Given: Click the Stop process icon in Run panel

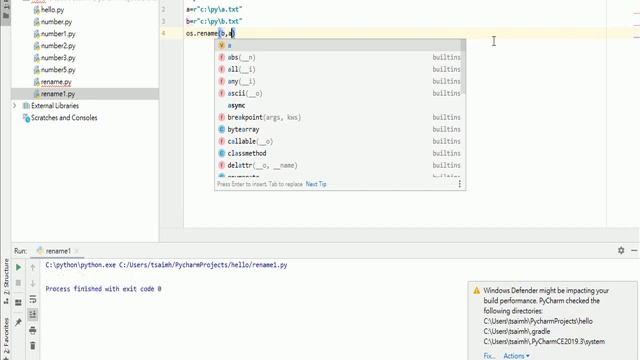Looking at the screenshot, I should (18, 283).
